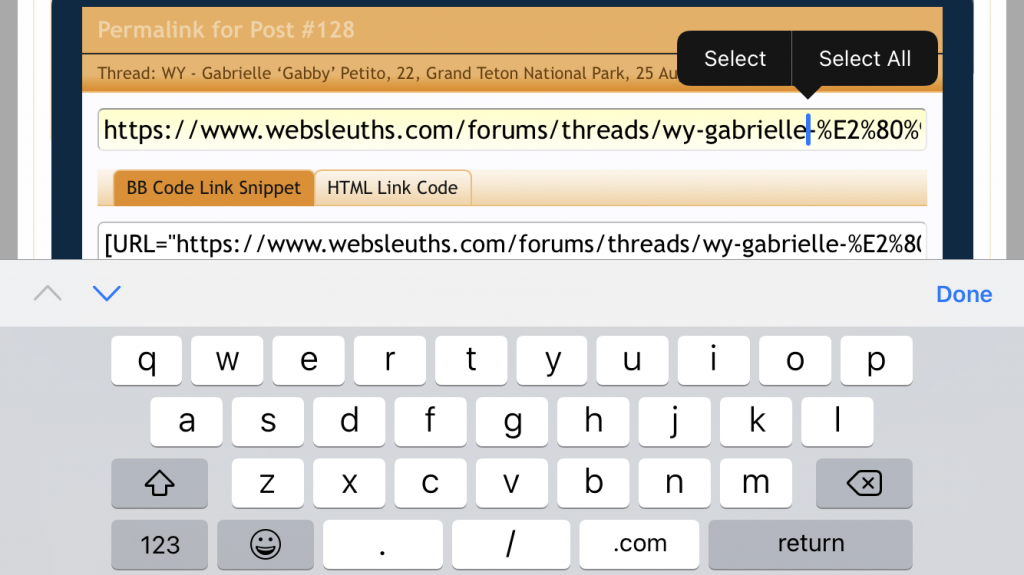
Task: Type the letter q key
Action: click(x=146, y=361)
